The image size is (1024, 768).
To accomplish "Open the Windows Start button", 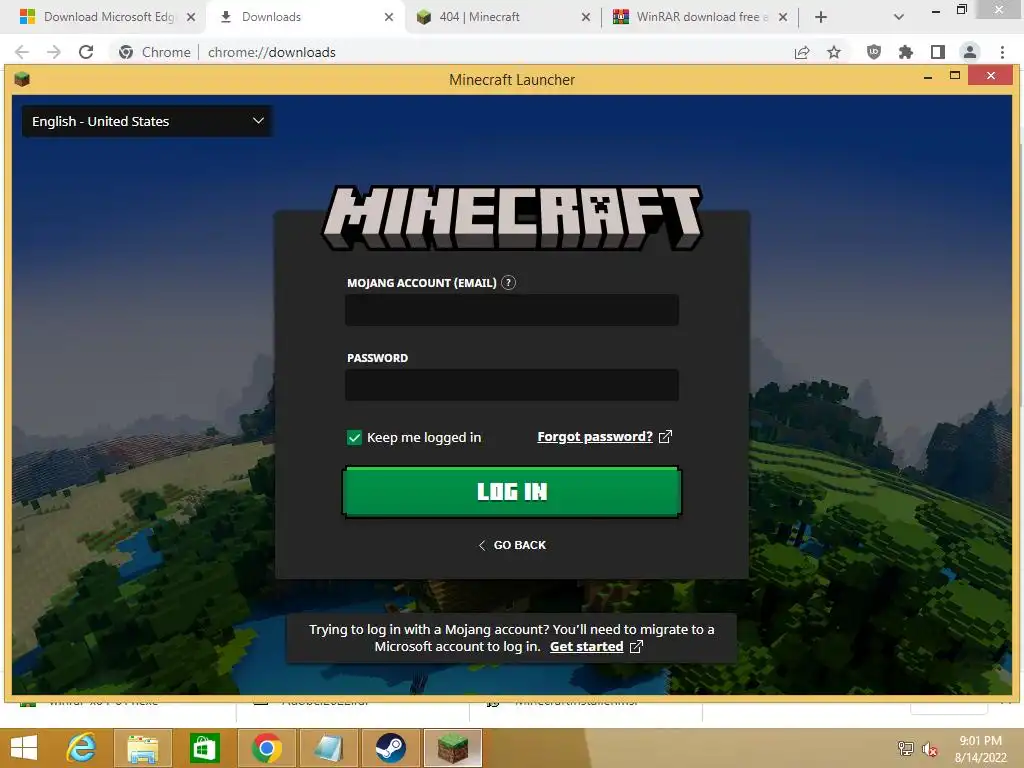I will tap(24, 748).
